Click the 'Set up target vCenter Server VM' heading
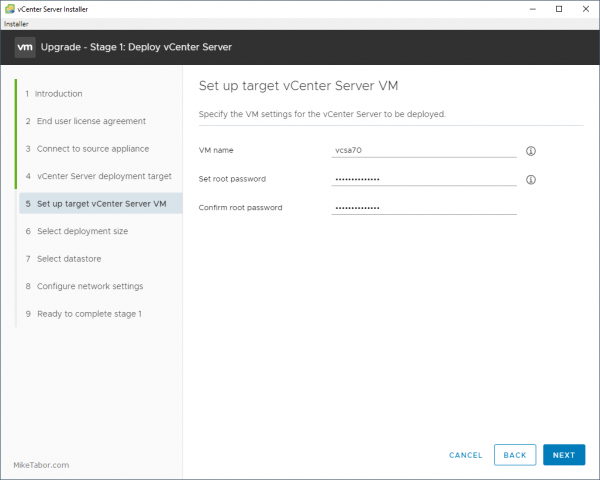 (298, 86)
